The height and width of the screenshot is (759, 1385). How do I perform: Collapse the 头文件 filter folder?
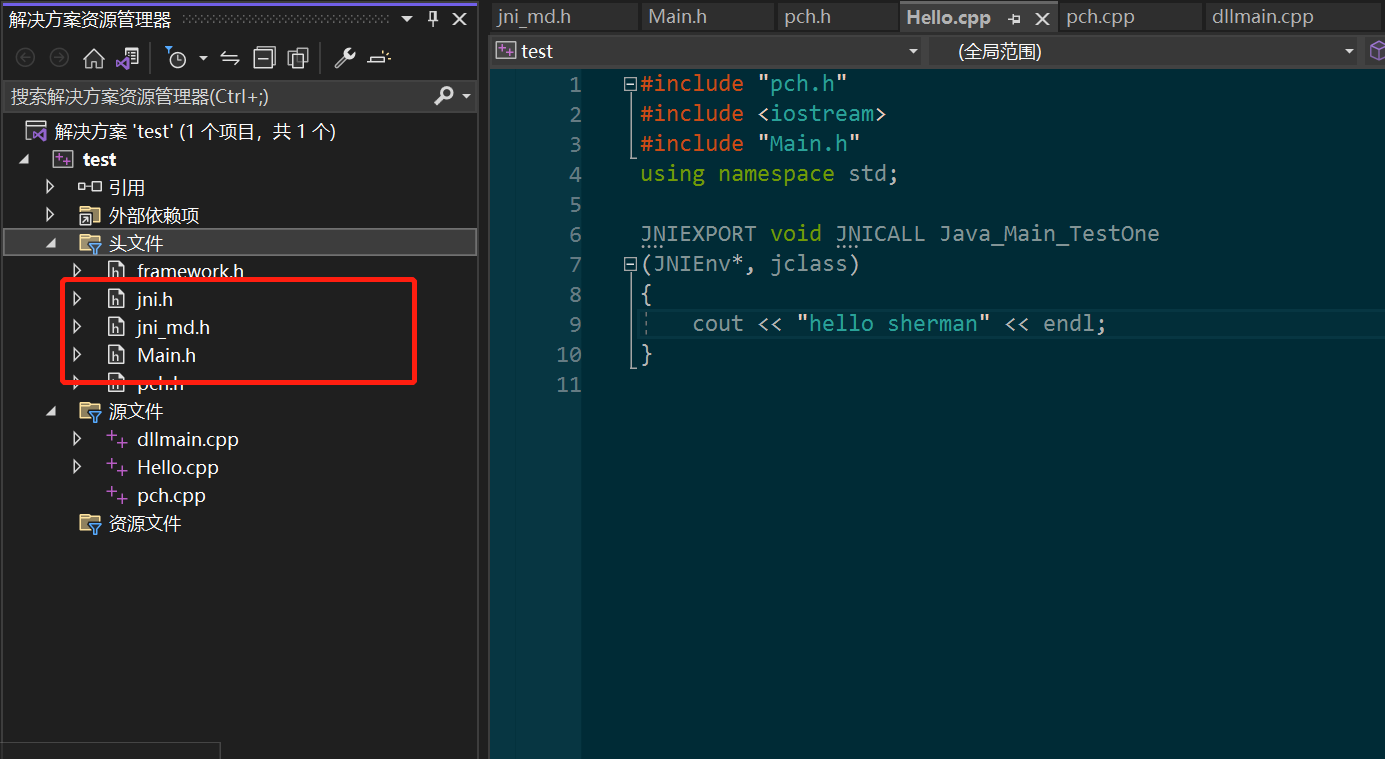click(50, 243)
